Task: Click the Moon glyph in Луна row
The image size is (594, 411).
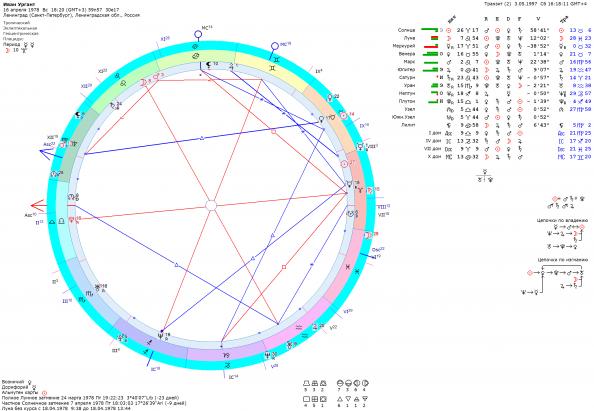Action: coord(449,38)
